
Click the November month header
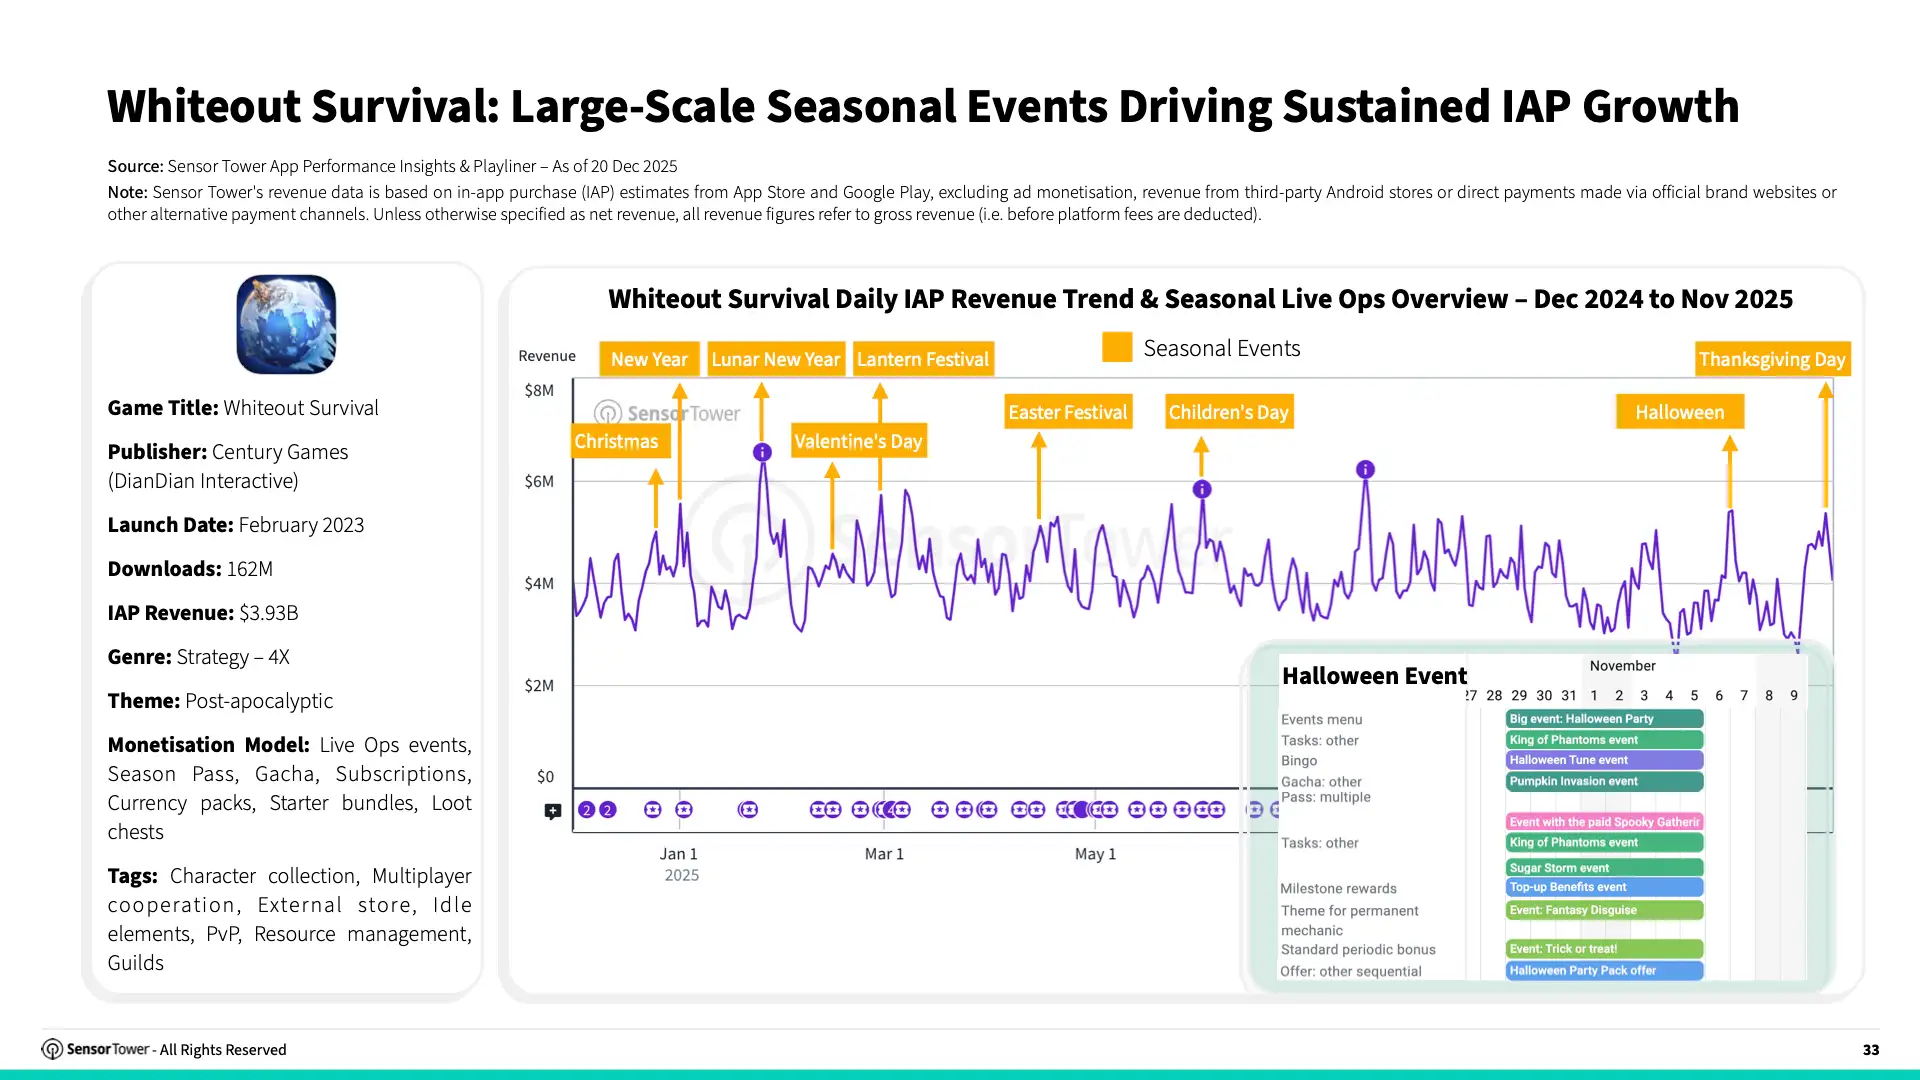point(1622,666)
